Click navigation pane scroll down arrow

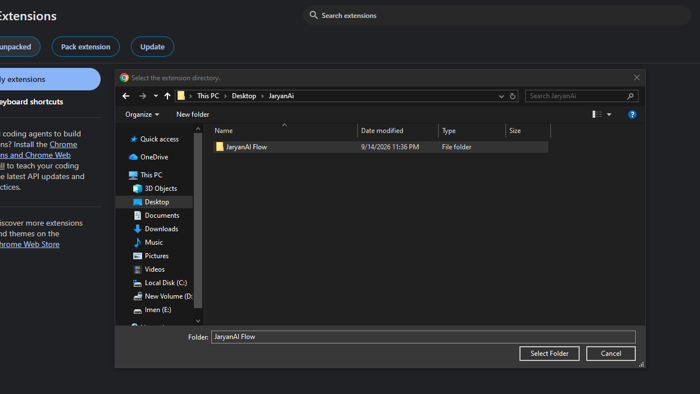point(198,321)
